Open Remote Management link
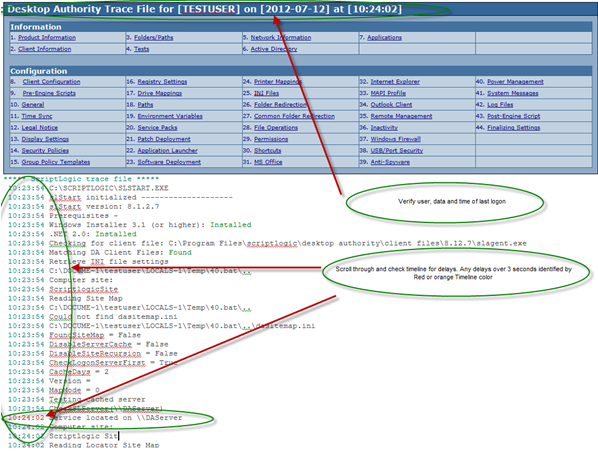This screenshot has width=598, height=451. click(402, 116)
